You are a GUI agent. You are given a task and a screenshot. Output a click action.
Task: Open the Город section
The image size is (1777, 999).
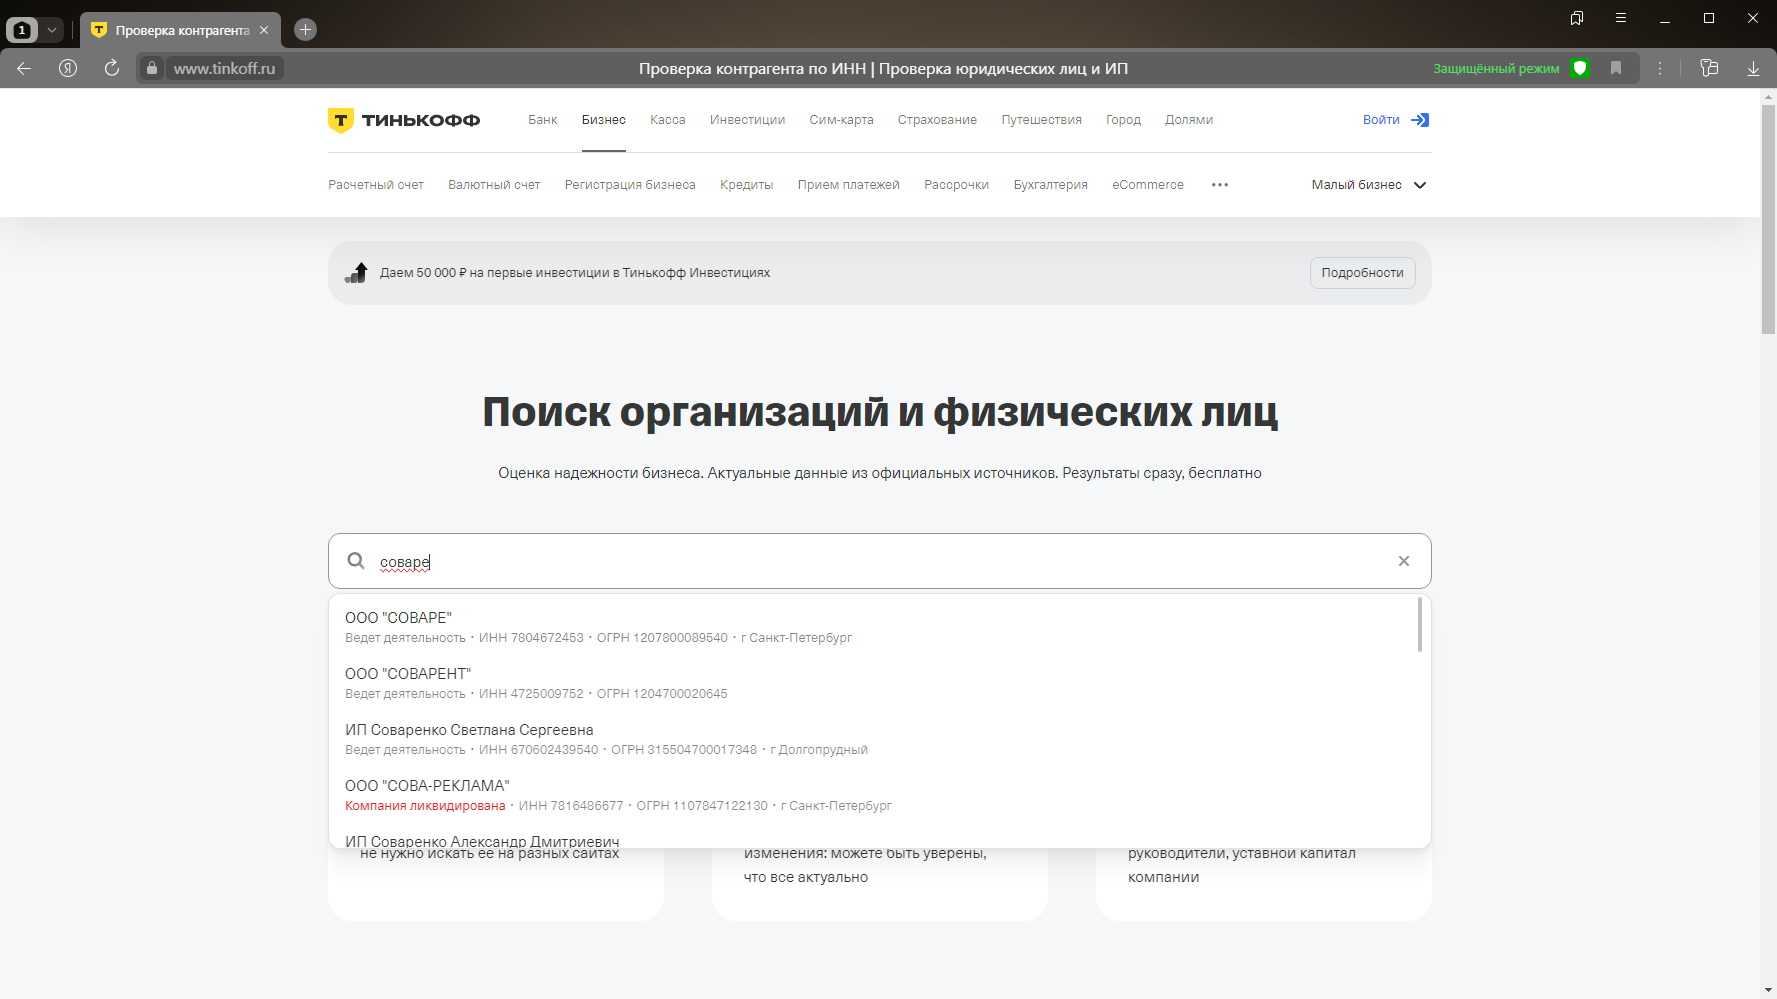pos(1123,120)
